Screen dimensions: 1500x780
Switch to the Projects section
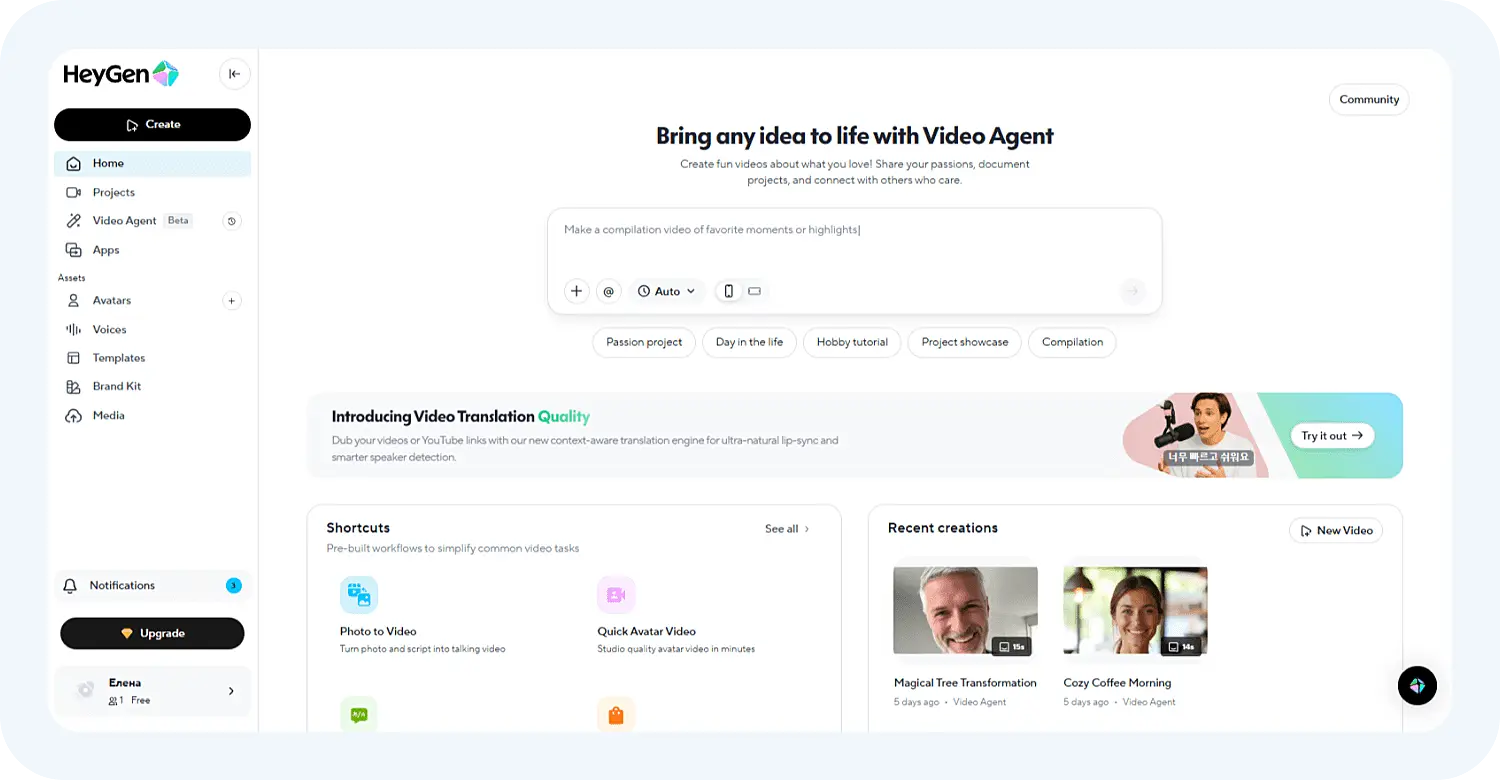click(113, 192)
